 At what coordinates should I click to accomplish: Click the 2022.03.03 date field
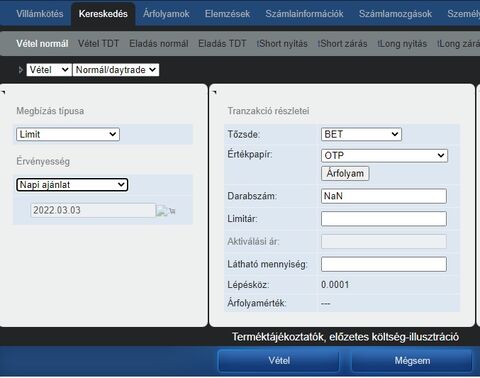click(93, 210)
